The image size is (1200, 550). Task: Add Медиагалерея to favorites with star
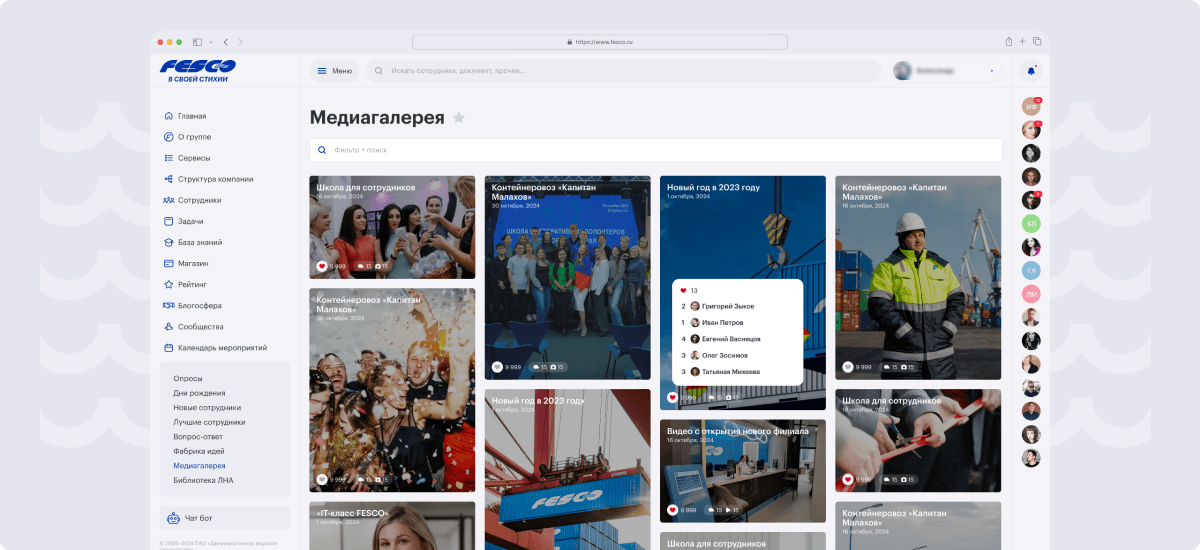pos(459,118)
